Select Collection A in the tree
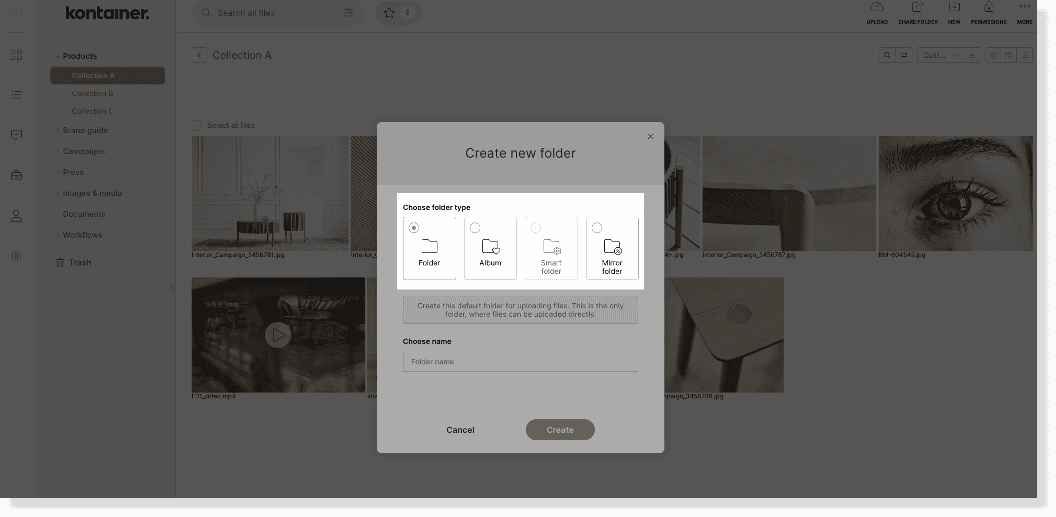Screen dimensions: 1056x517 [x=108, y=75]
